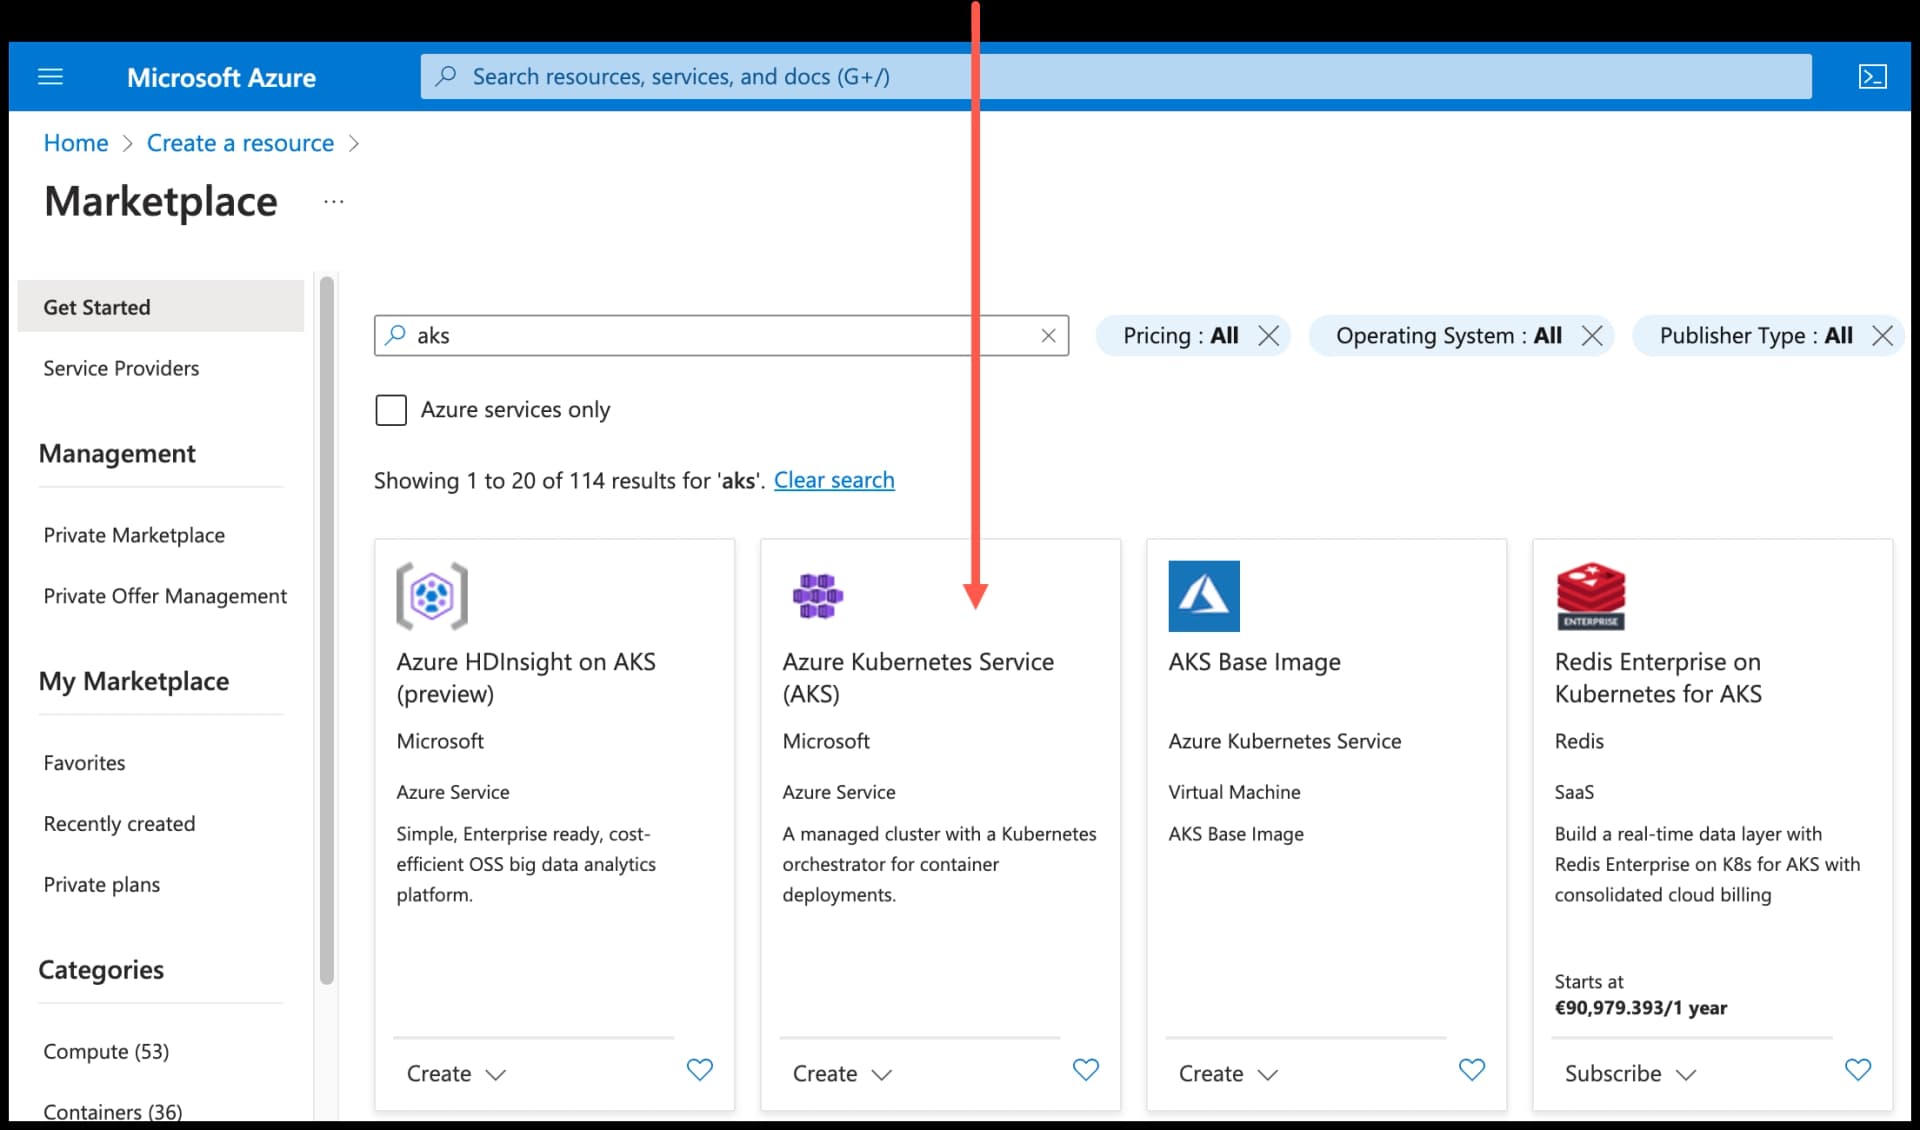Open Private Offer Management
The width and height of the screenshot is (1920, 1130).
(165, 596)
